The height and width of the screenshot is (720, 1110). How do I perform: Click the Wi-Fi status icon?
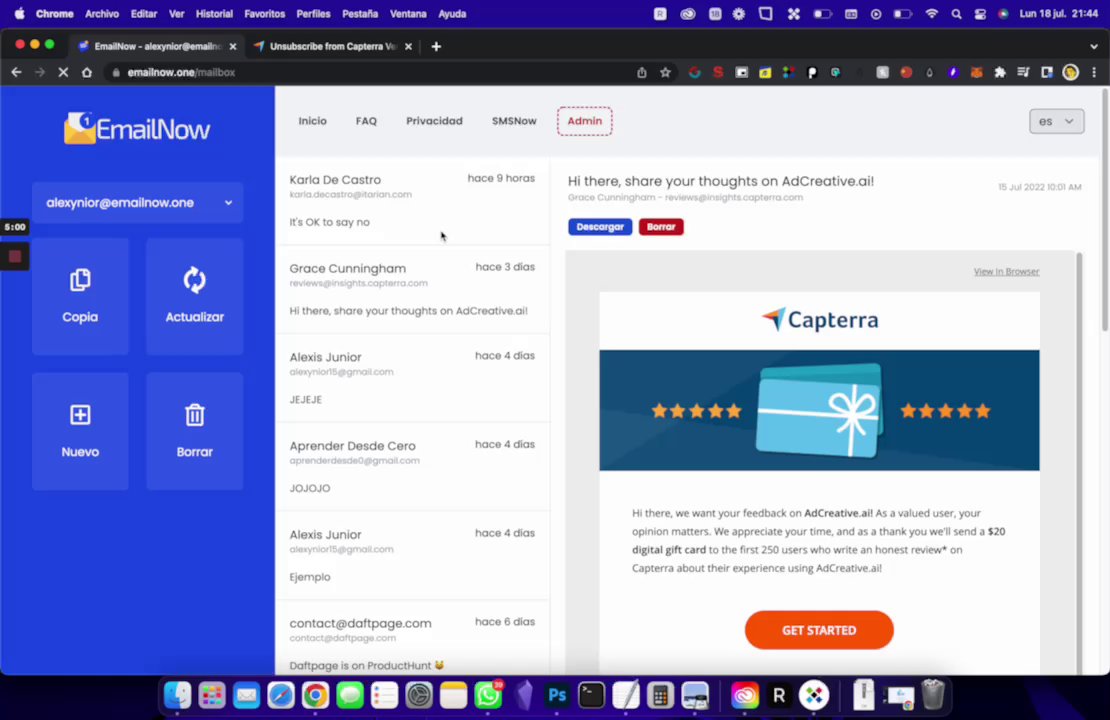click(x=932, y=13)
